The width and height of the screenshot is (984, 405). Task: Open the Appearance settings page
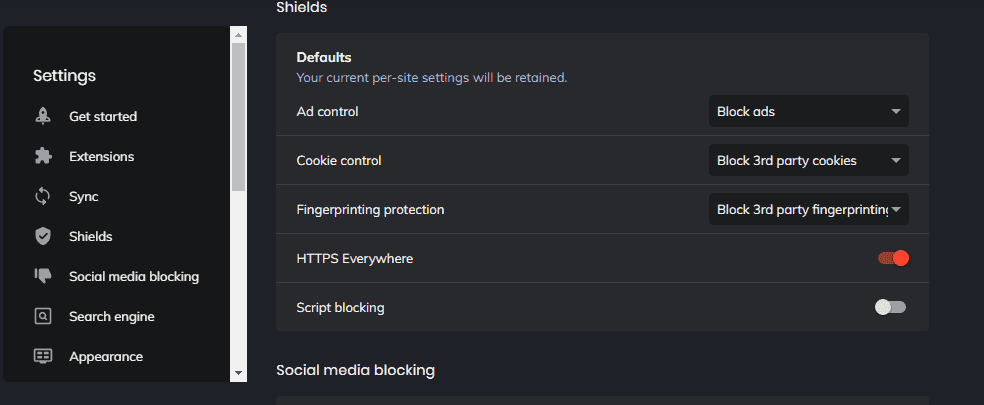pos(106,357)
